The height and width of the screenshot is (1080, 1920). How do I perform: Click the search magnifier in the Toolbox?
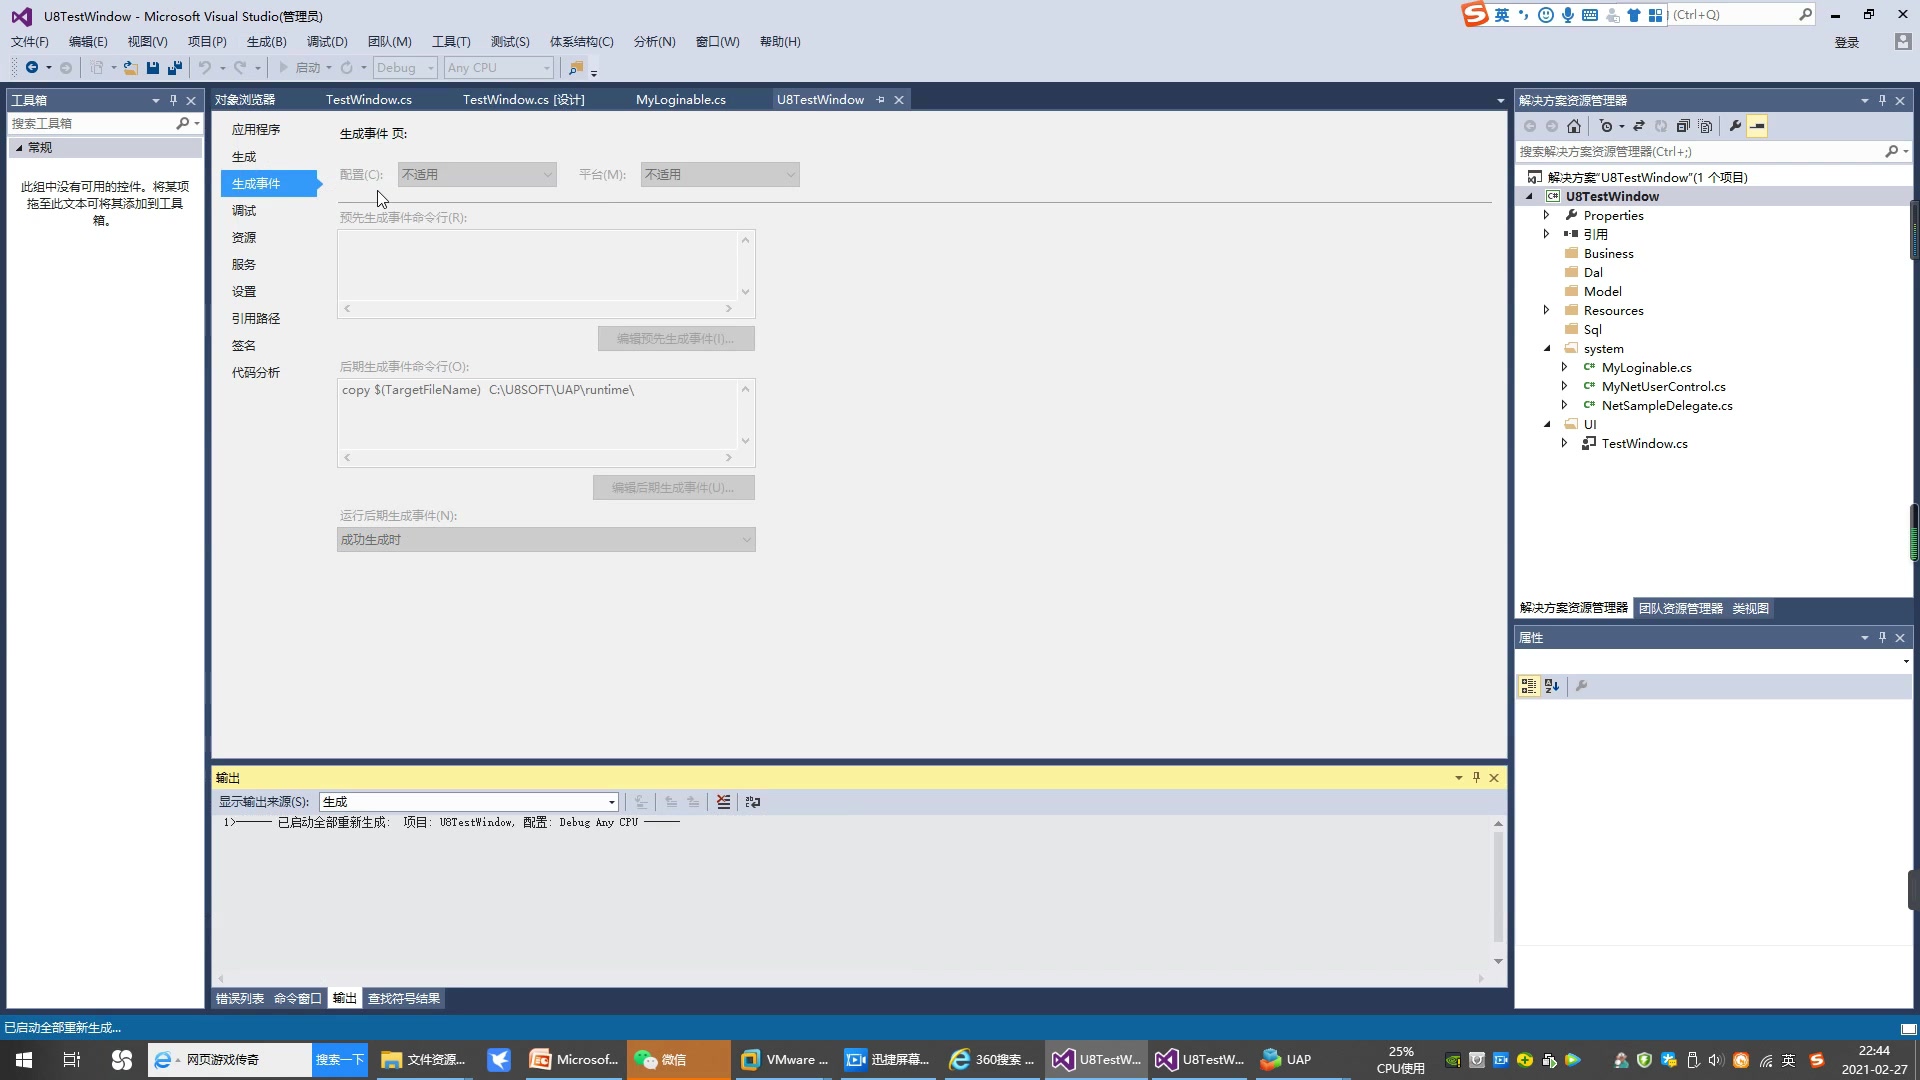[182, 123]
